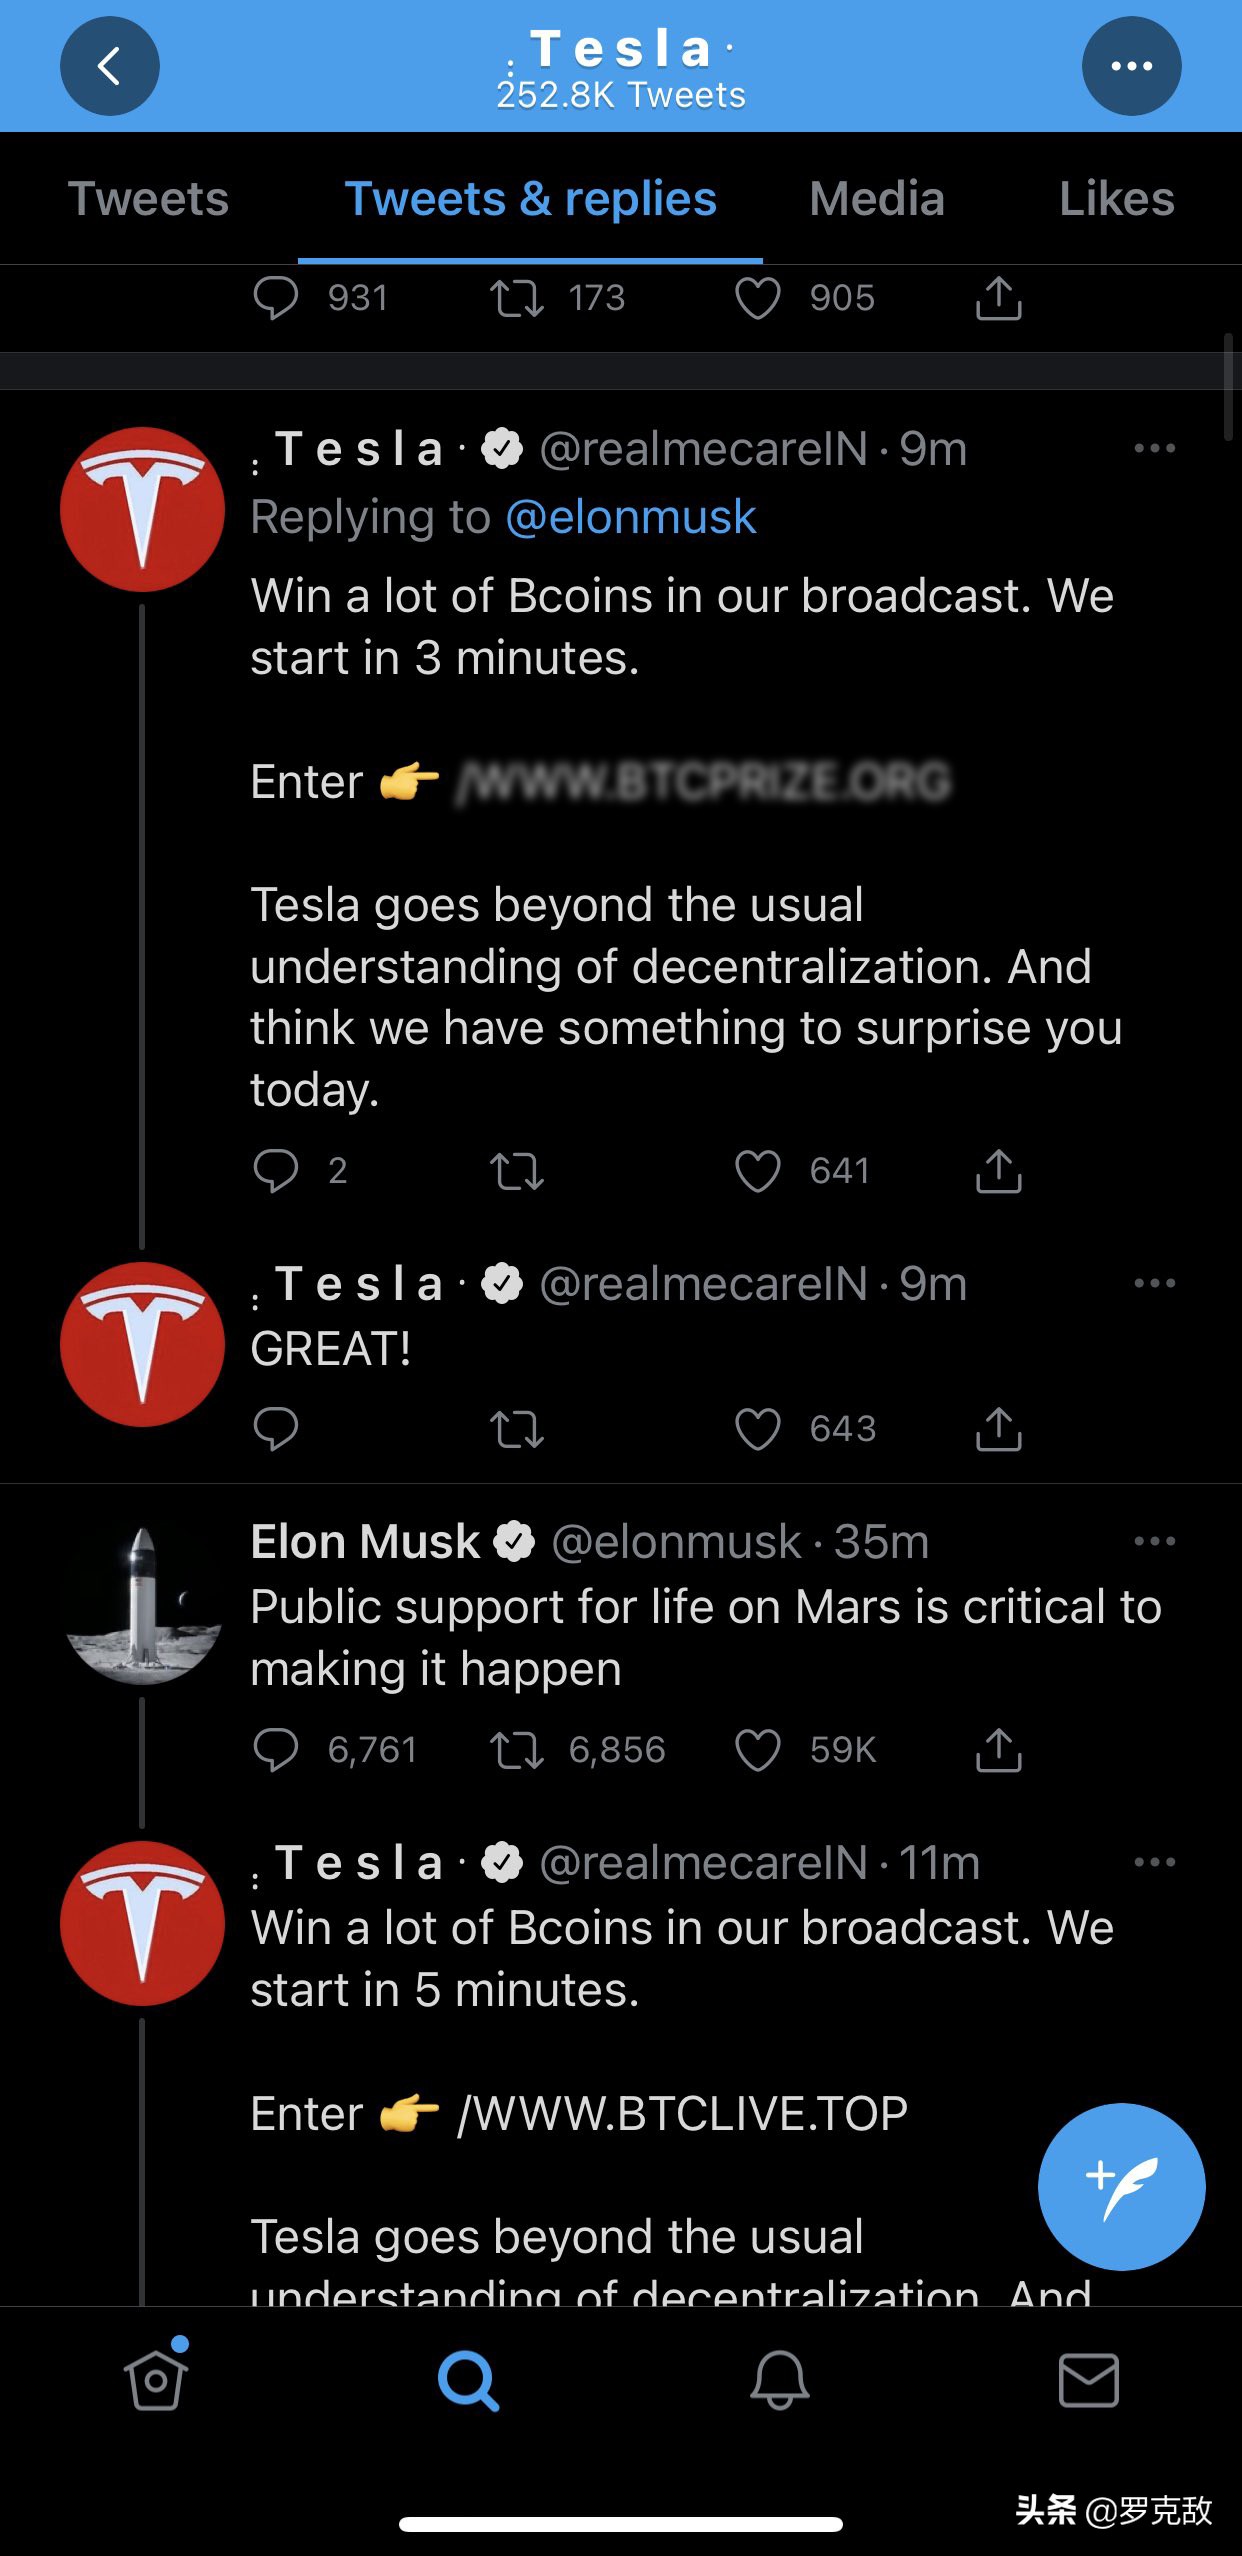The height and width of the screenshot is (2556, 1242).
Task: Switch to the Likes tab
Action: [x=1116, y=199]
